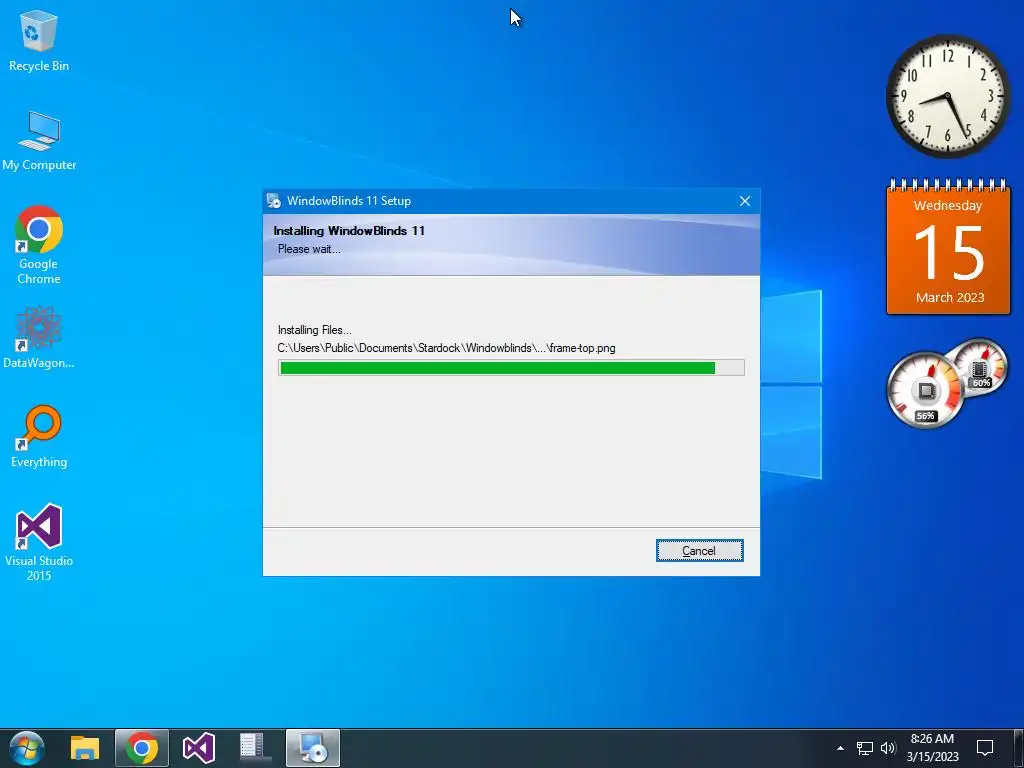Click the Windows Start button
This screenshot has width=1024, height=768.
pos(27,748)
